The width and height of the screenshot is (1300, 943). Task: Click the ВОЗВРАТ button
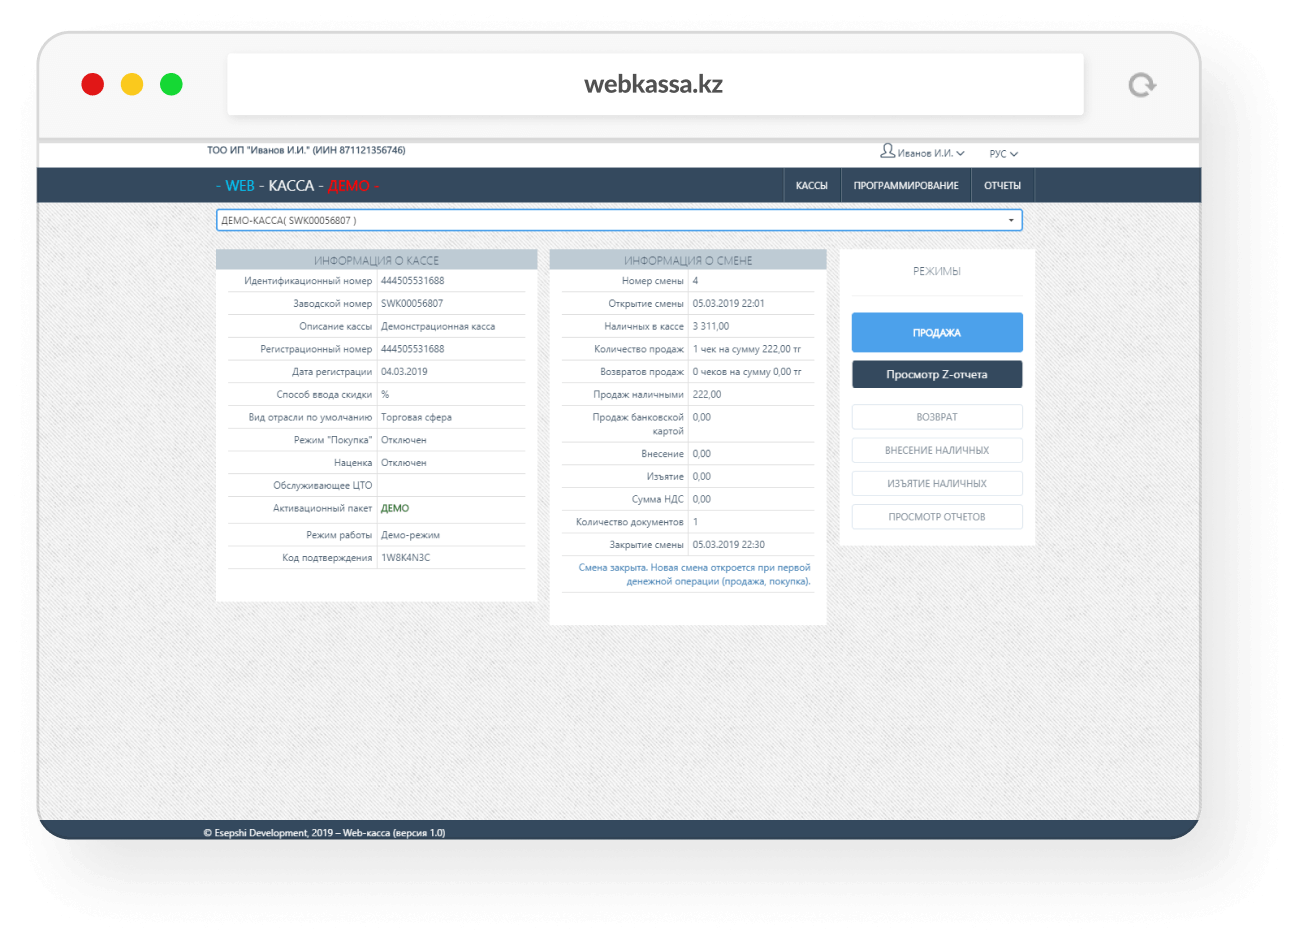(x=937, y=417)
